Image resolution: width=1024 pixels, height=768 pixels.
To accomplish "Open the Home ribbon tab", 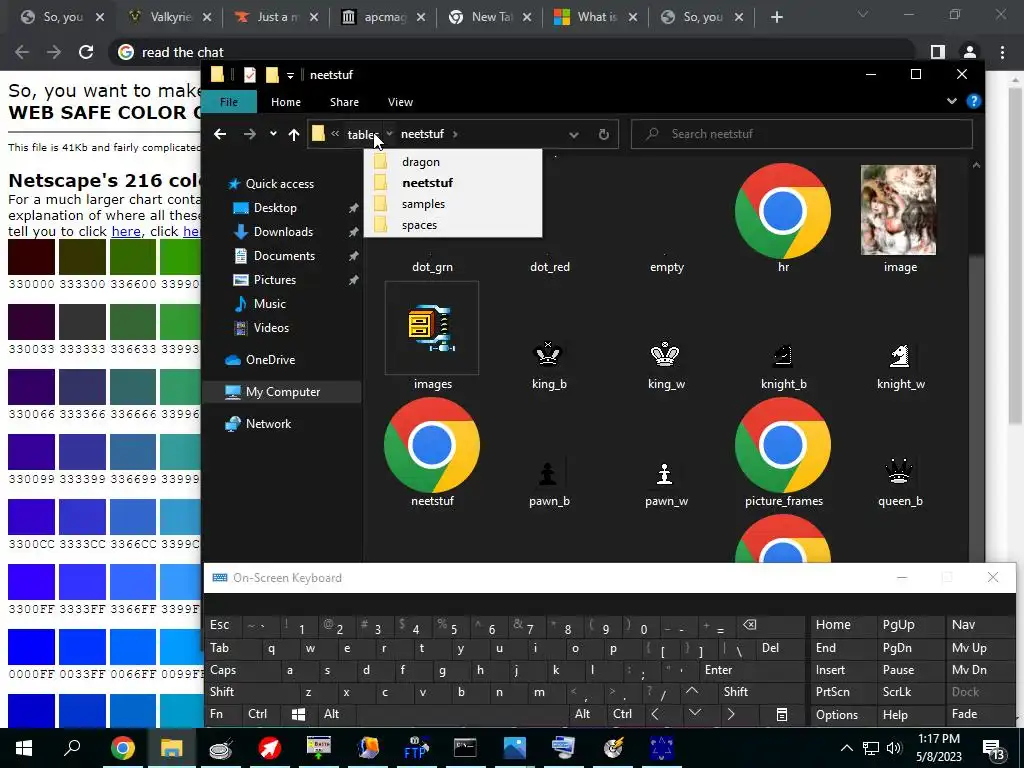I will pyautogui.click(x=285, y=102).
